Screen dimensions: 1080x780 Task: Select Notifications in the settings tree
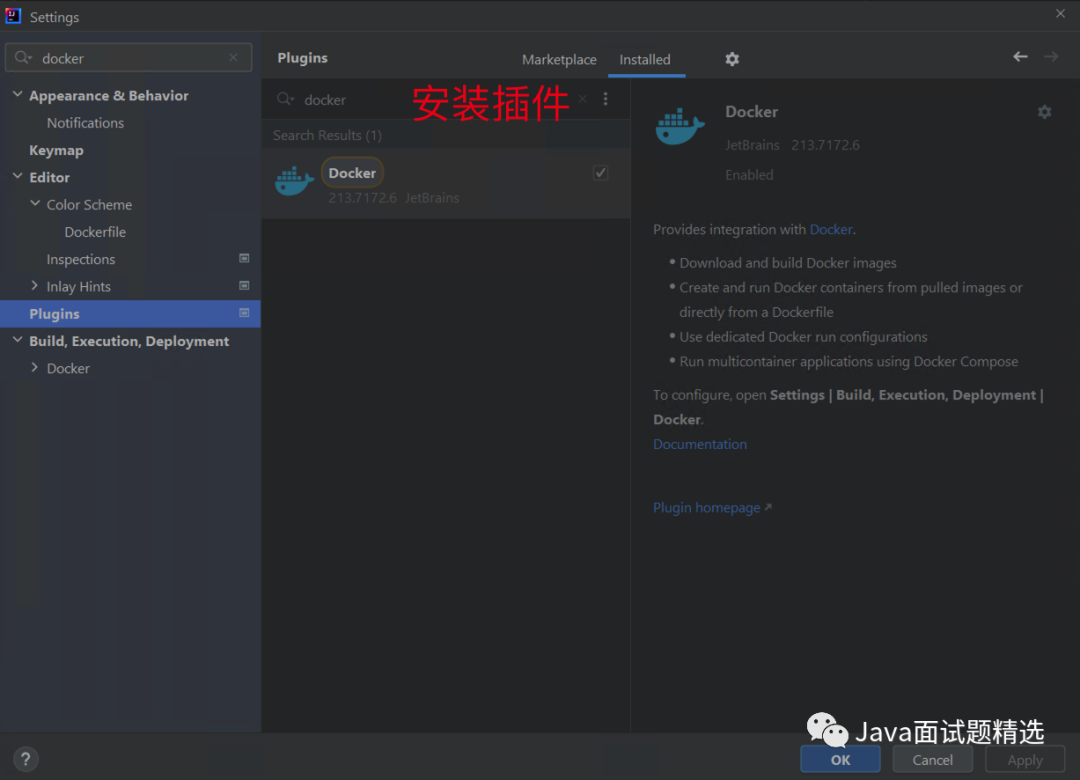coord(85,123)
